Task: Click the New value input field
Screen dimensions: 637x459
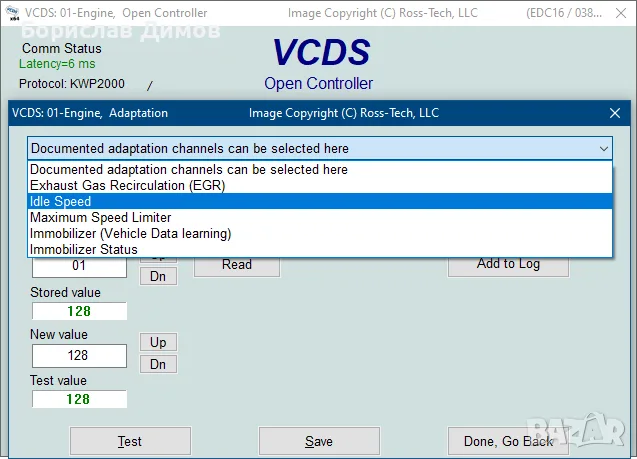Action: coord(79,356)
